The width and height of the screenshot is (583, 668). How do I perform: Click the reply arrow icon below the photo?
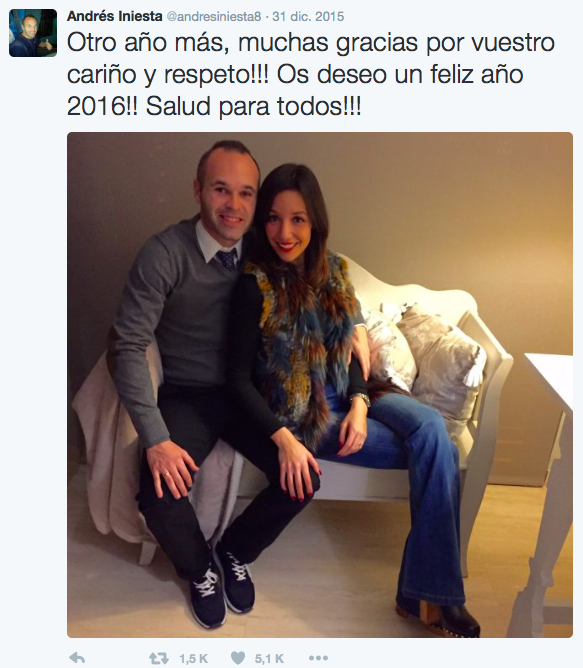(77, 658)
